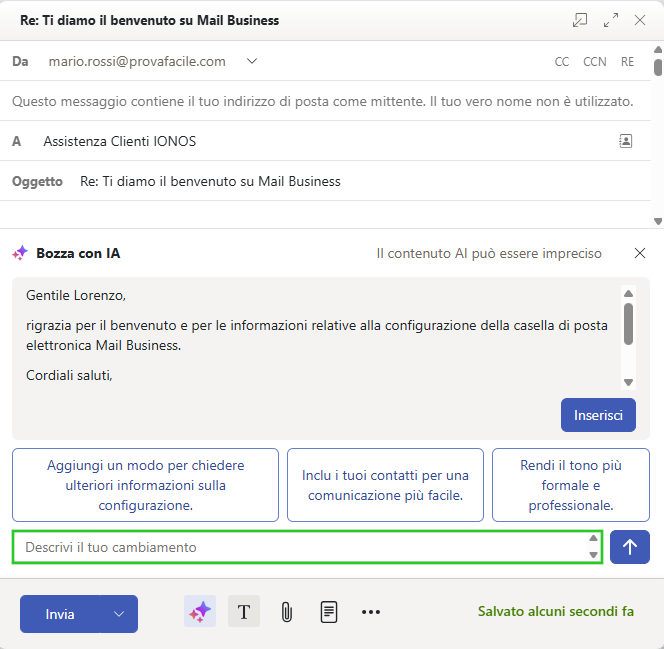Screen dimensions: 664x649
Task: Click the AI draft text scrollbar down arrow
Action: pos(629,382)
